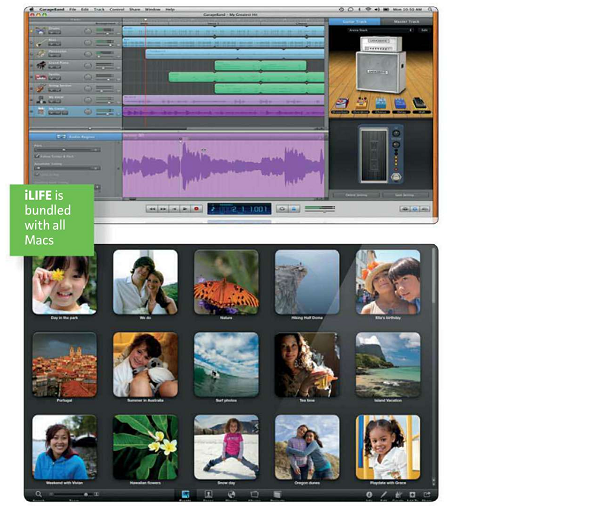Adjust the iPhoto thumbnail Zoom slider
The width and height of the screenshot is (599, 518).
click(x=74, y=494)
